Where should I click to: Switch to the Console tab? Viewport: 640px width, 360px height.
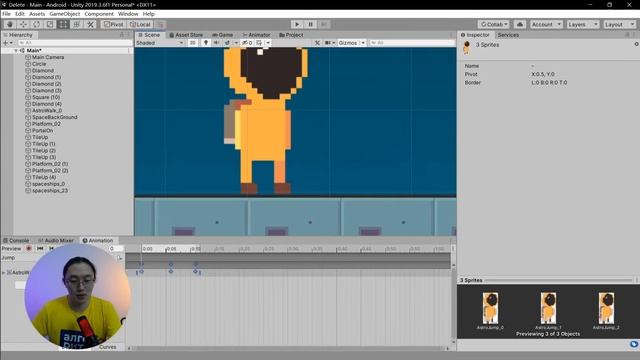(x=16, y=240)
